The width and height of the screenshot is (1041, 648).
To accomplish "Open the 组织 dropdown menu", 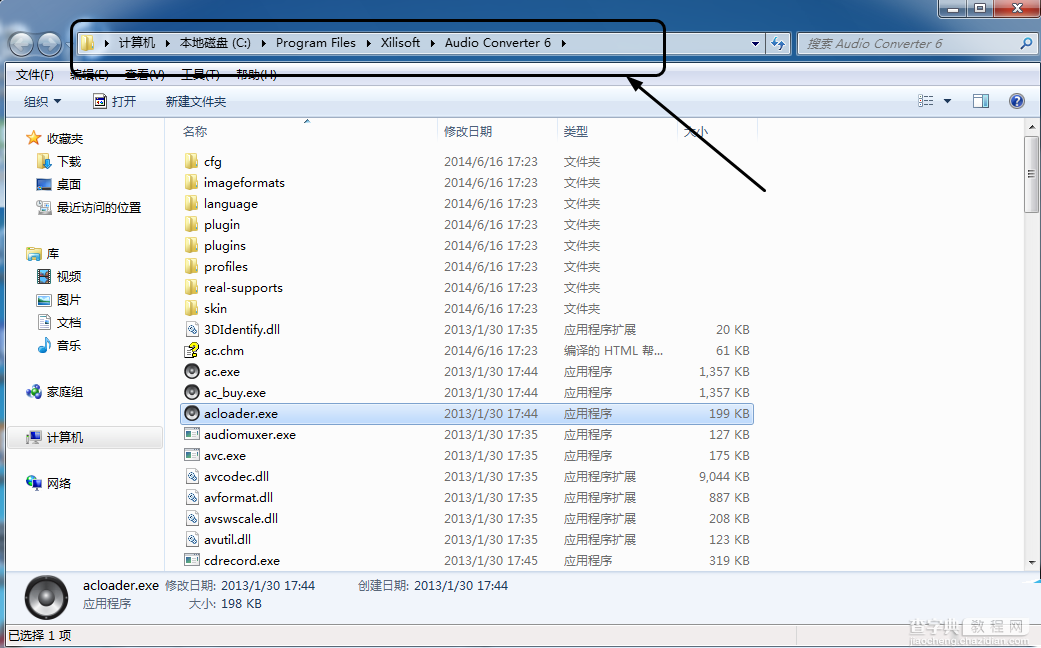I will coord(42,102).
